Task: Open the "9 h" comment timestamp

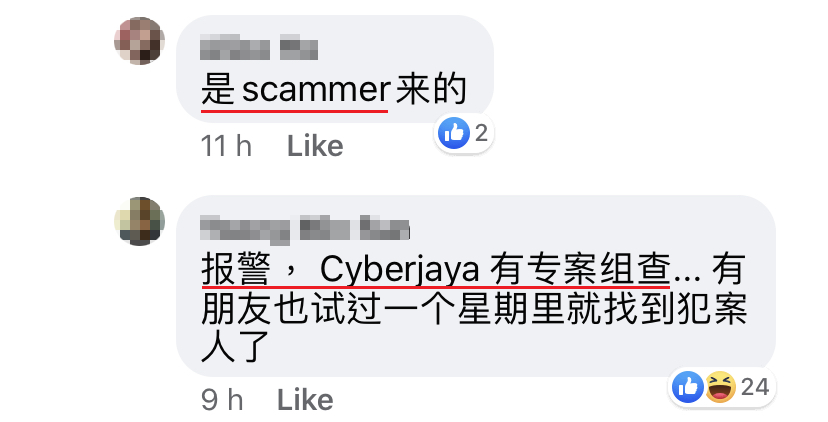Action: pyautogui.click(x=222, y=400)
